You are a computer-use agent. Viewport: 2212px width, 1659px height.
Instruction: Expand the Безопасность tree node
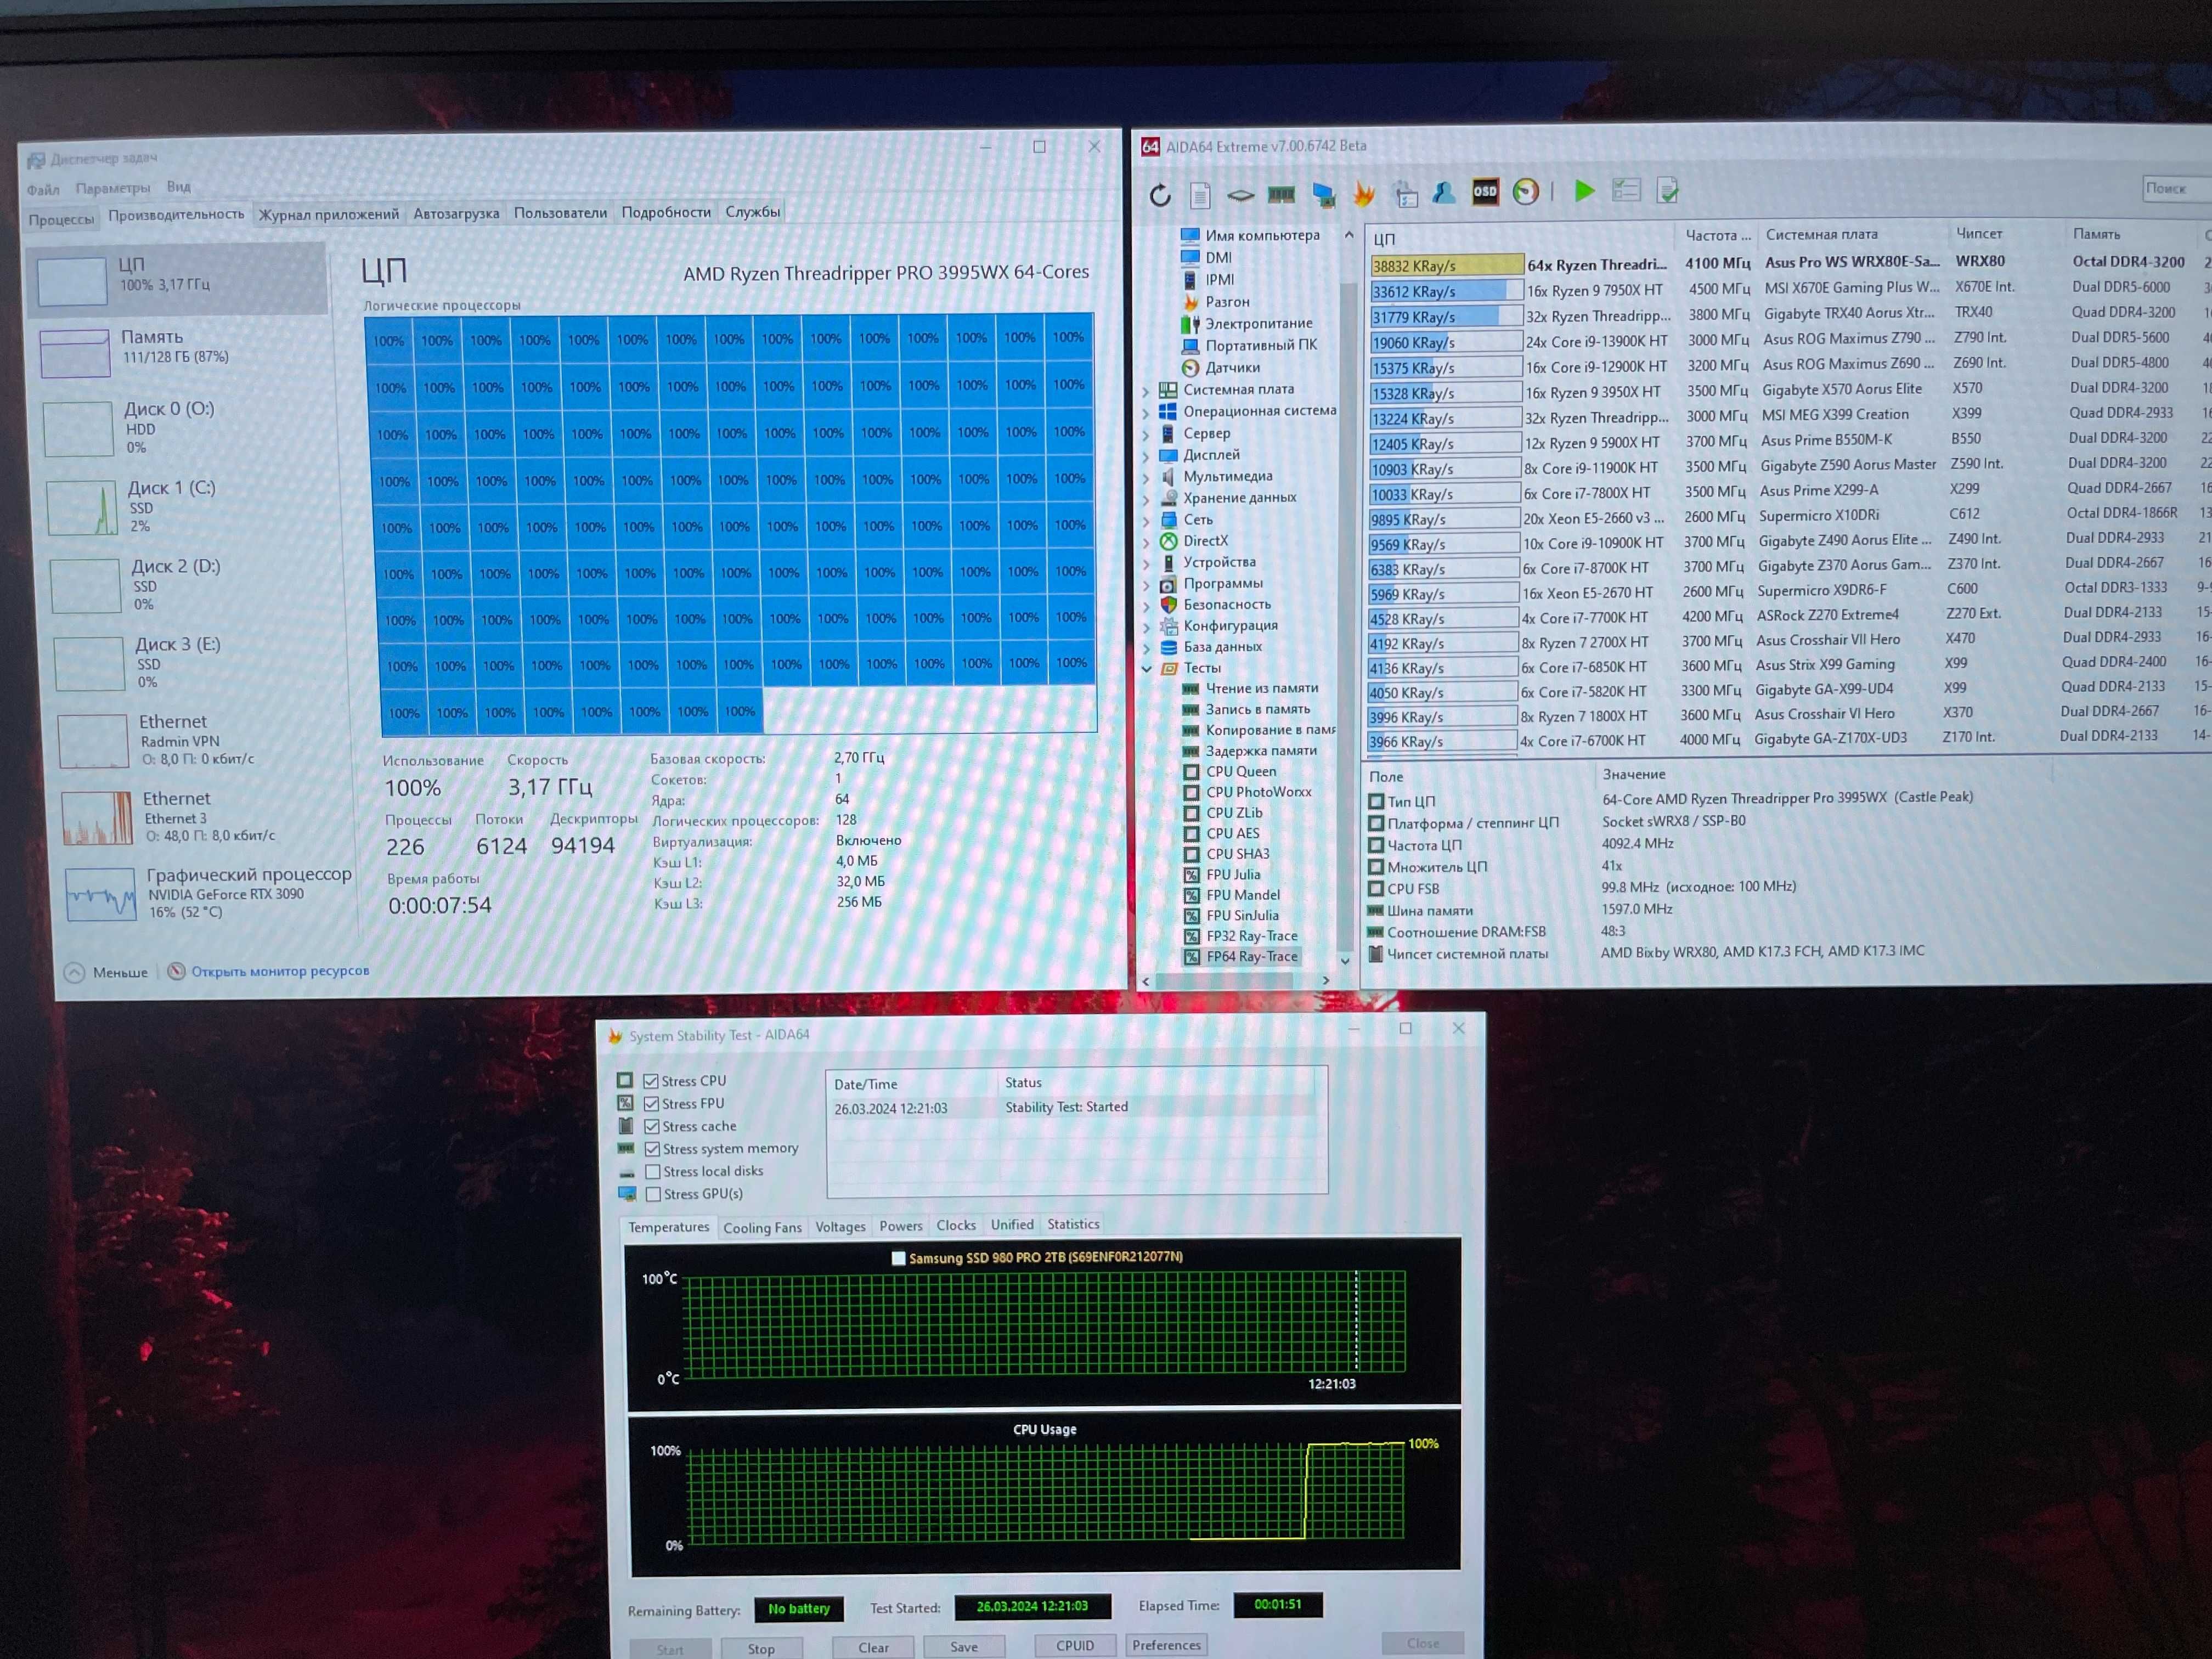[x=1147, y=605]
